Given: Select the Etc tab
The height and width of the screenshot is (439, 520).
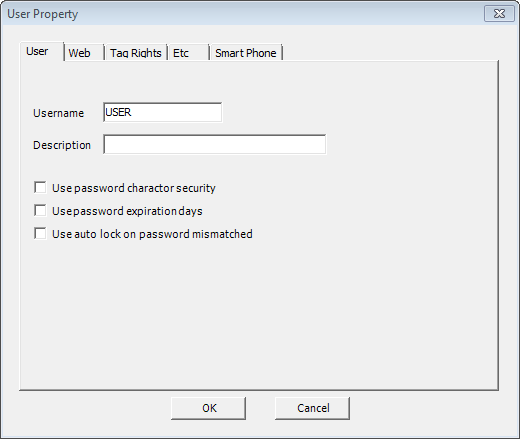Looking at the screenshot, I should [189, 53].
